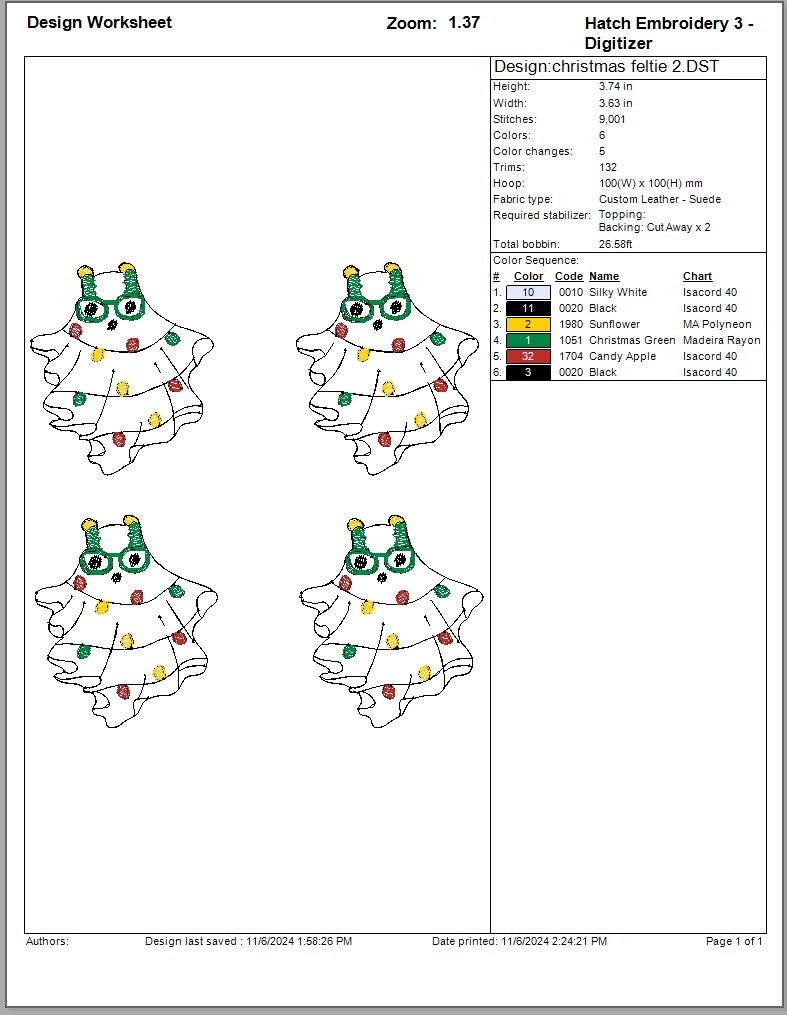
Task: Select the Sunflower yellow swatch numbered 2
Action: tap(528, 324)
